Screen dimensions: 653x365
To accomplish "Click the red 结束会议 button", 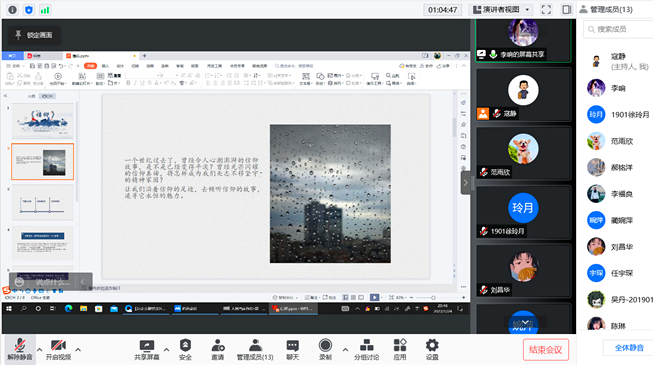I will point(546,350).
